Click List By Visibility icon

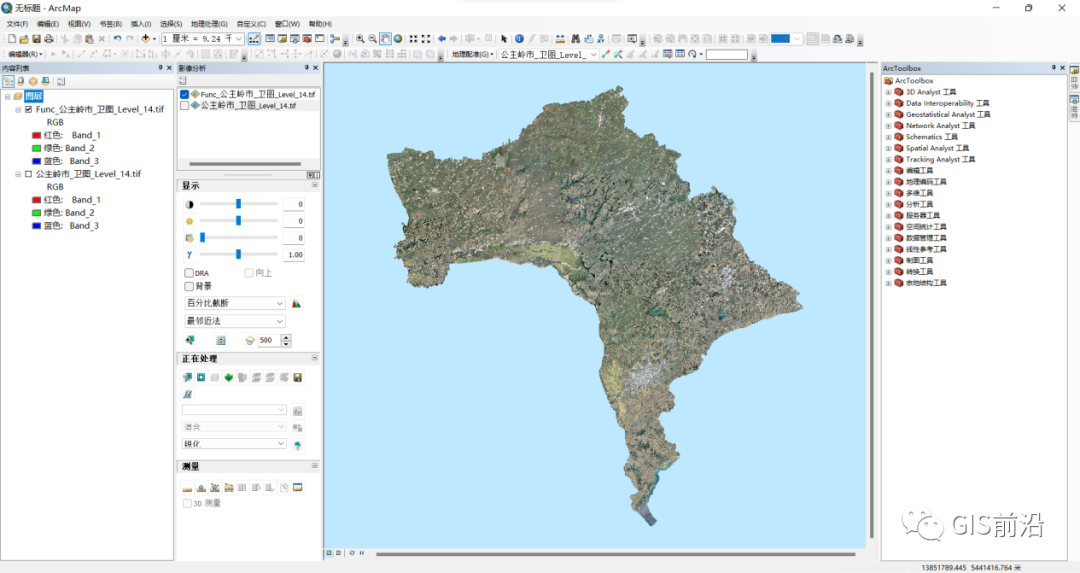pos(33,81)
